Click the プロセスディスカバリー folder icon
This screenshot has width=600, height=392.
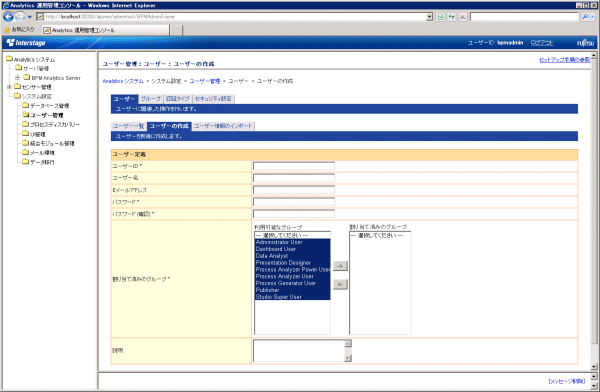[x=26, y=124]
